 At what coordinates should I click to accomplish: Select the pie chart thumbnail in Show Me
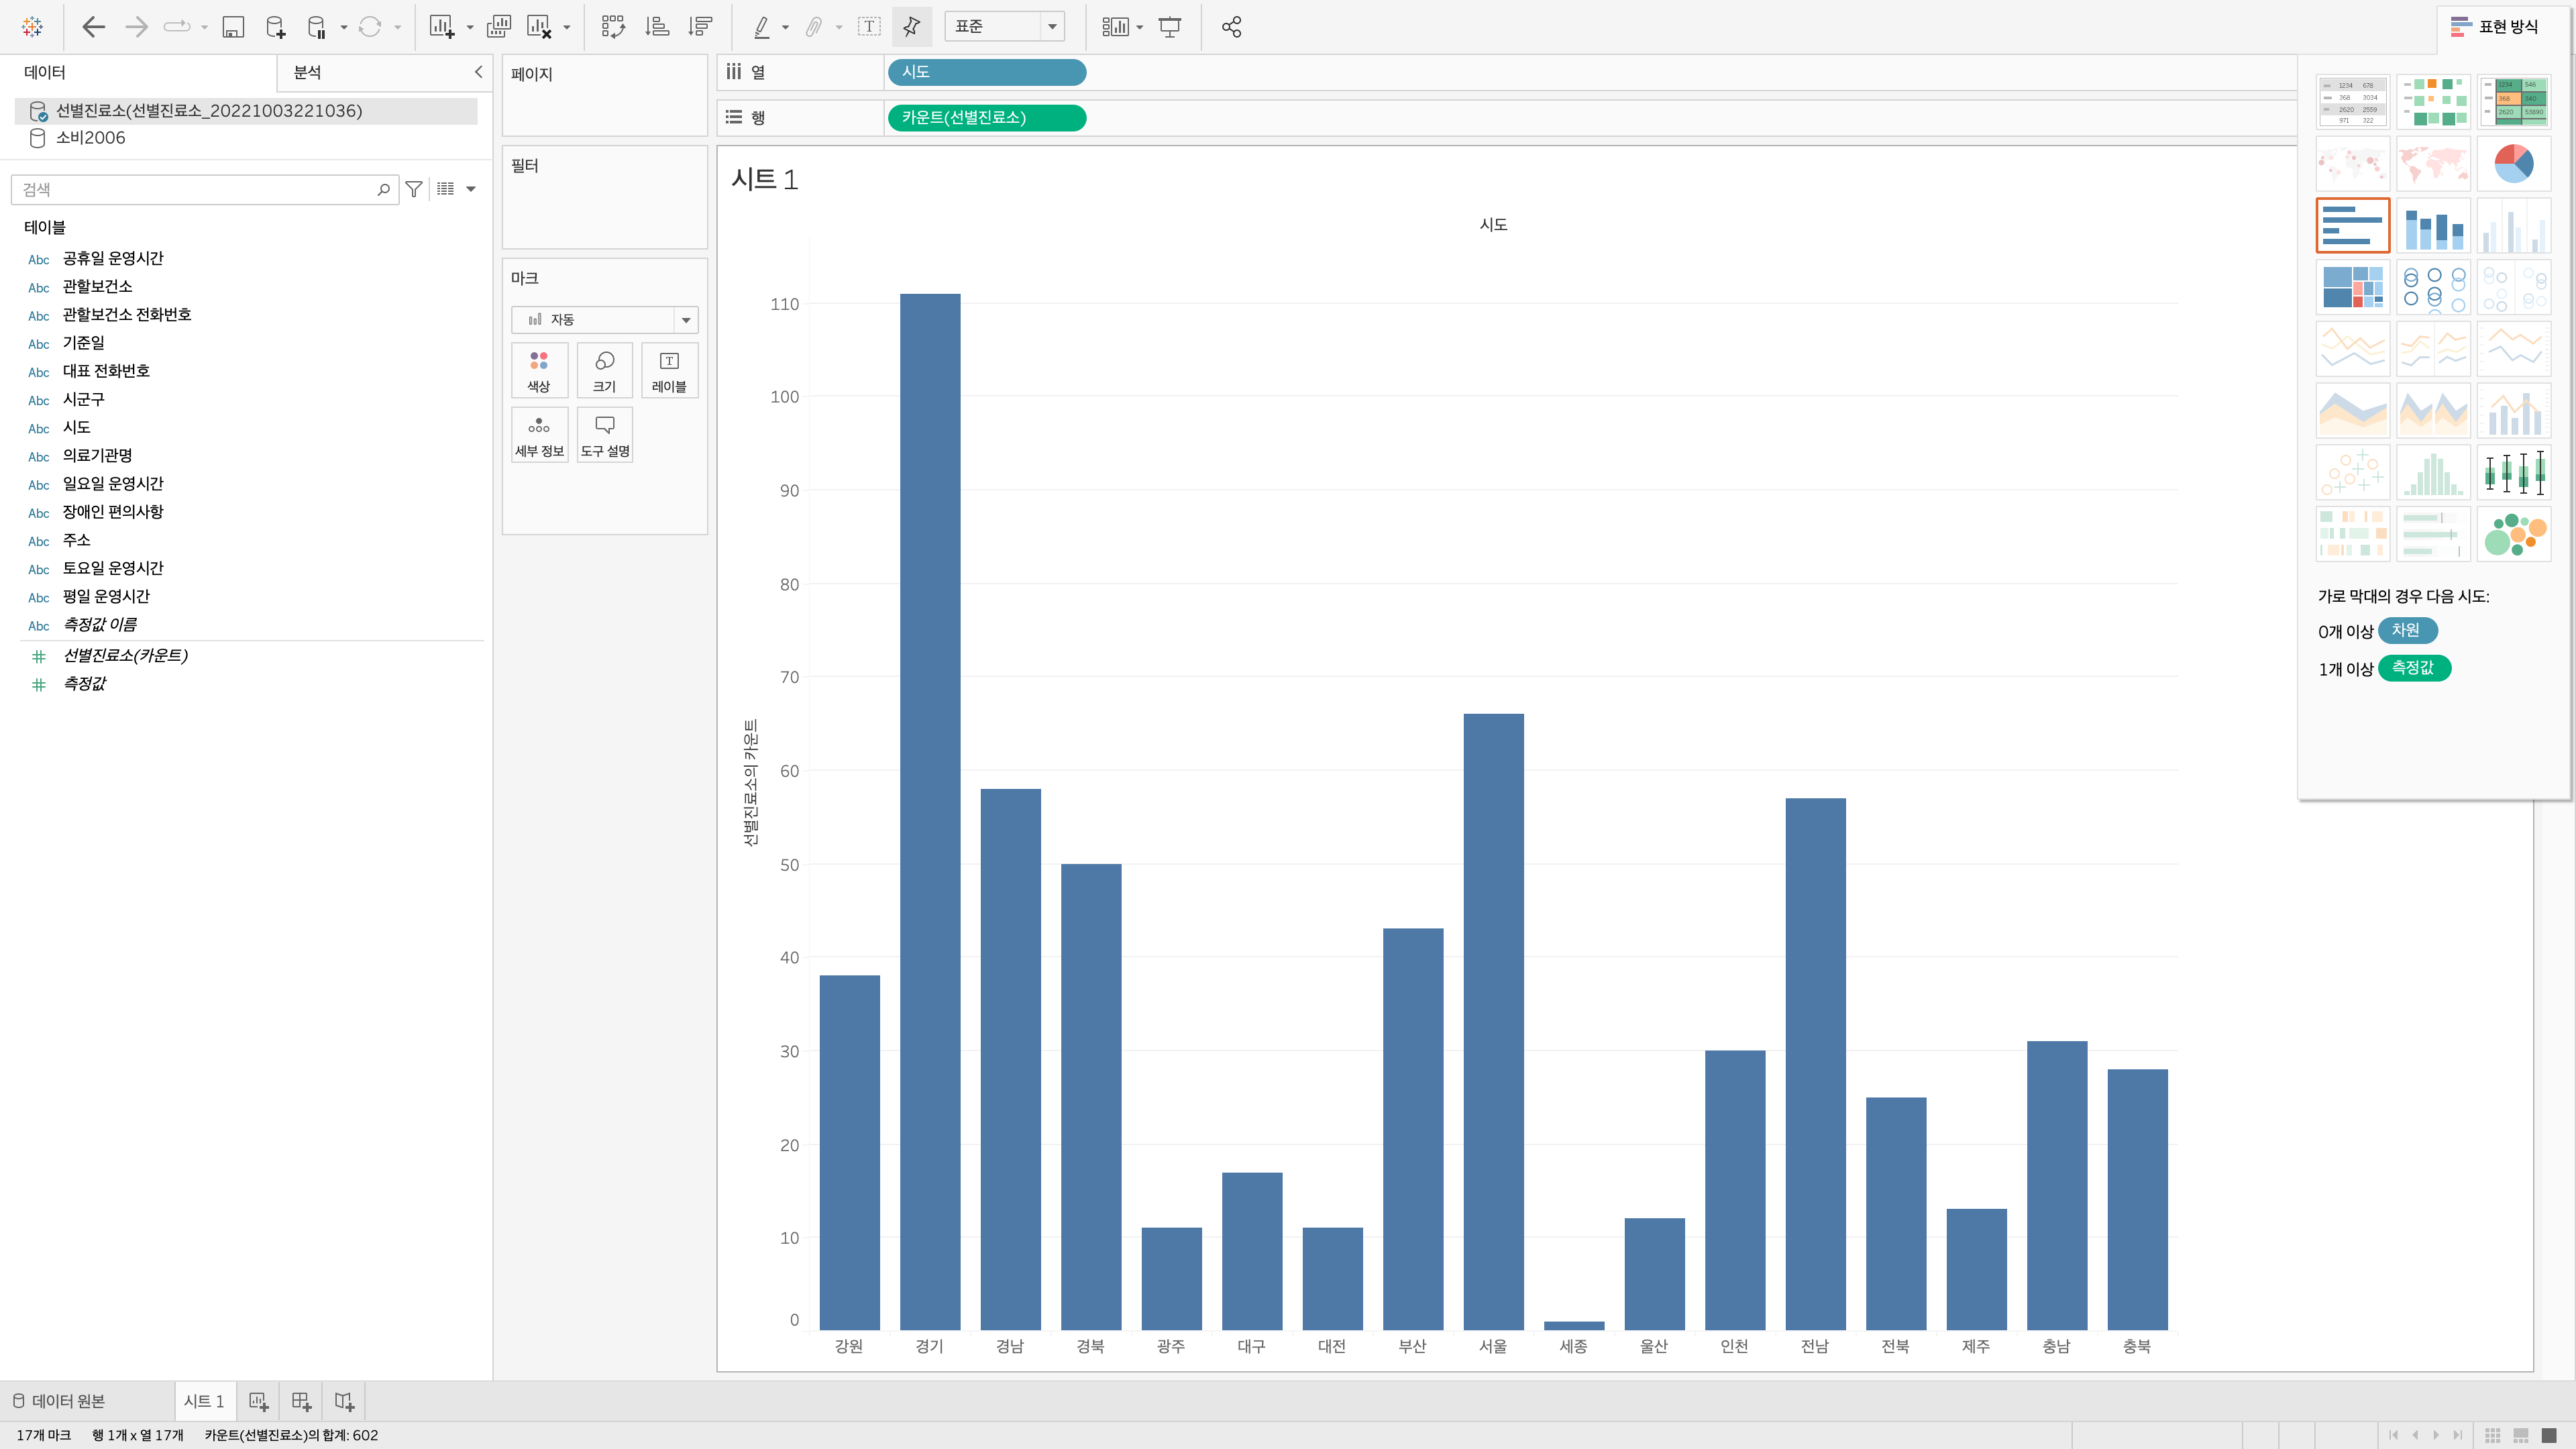(2513, 163)
